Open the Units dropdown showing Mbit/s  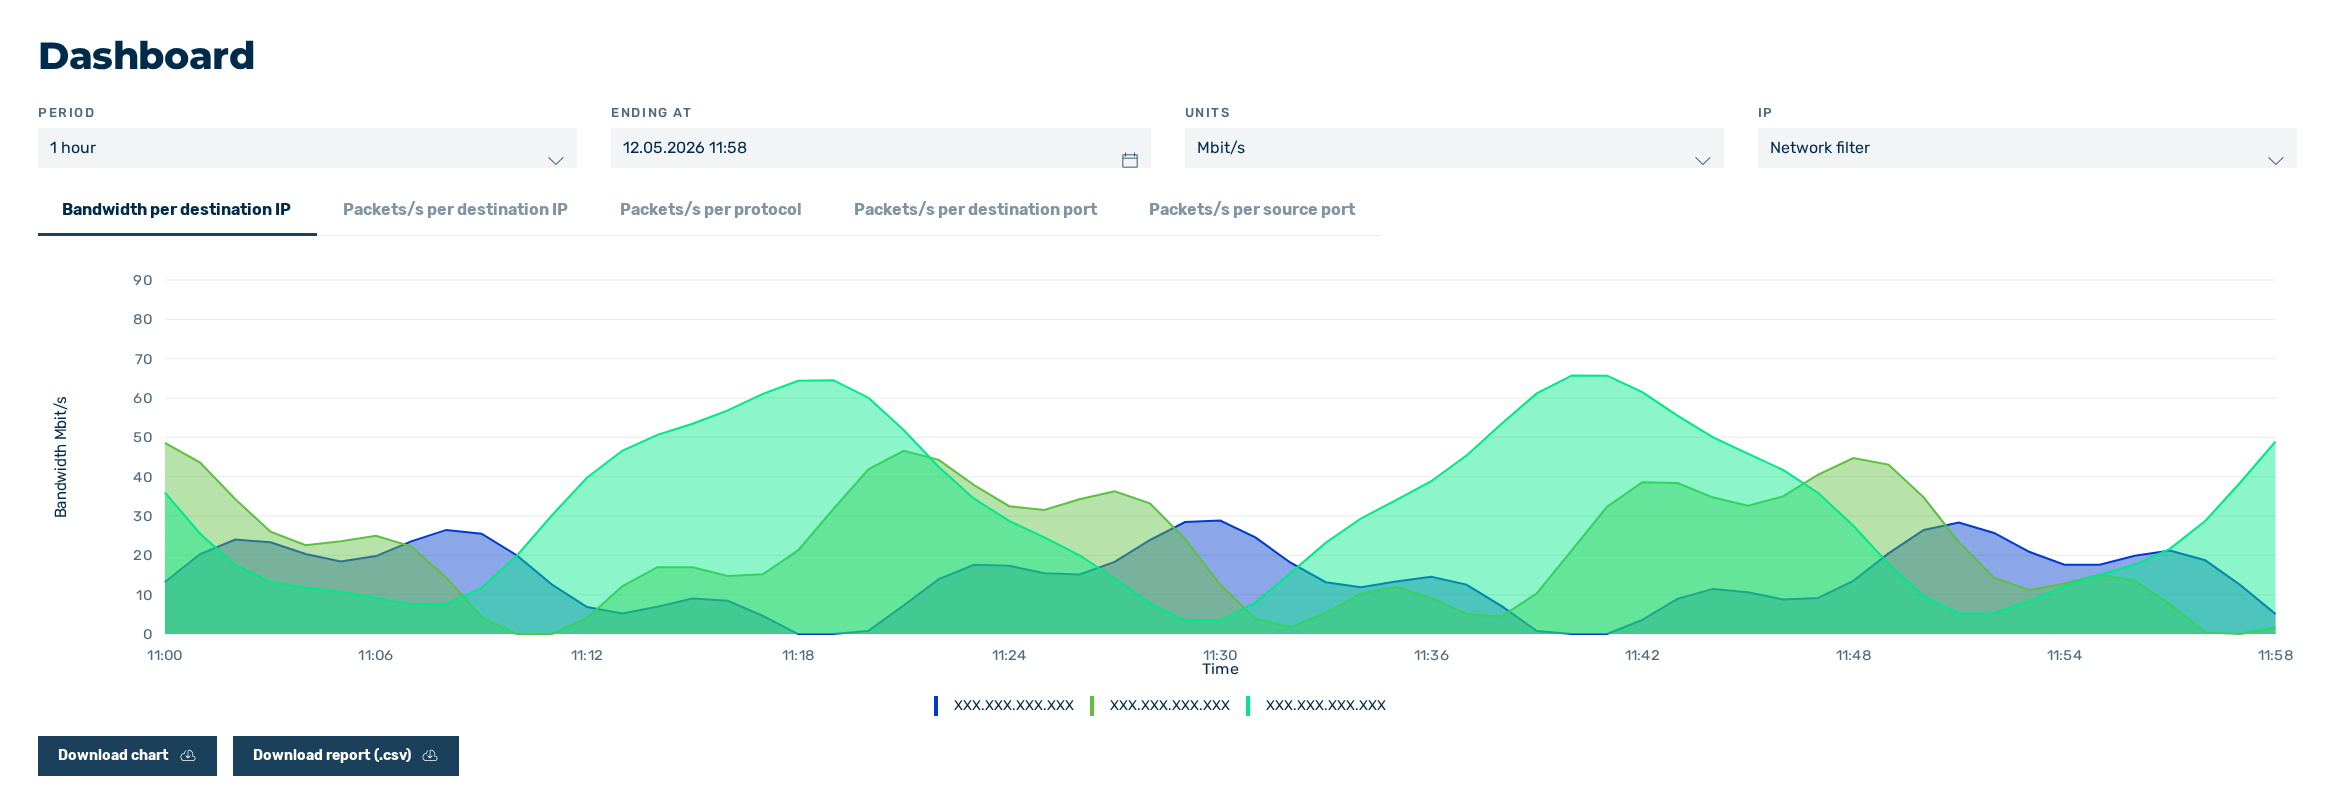point(1454,148)
